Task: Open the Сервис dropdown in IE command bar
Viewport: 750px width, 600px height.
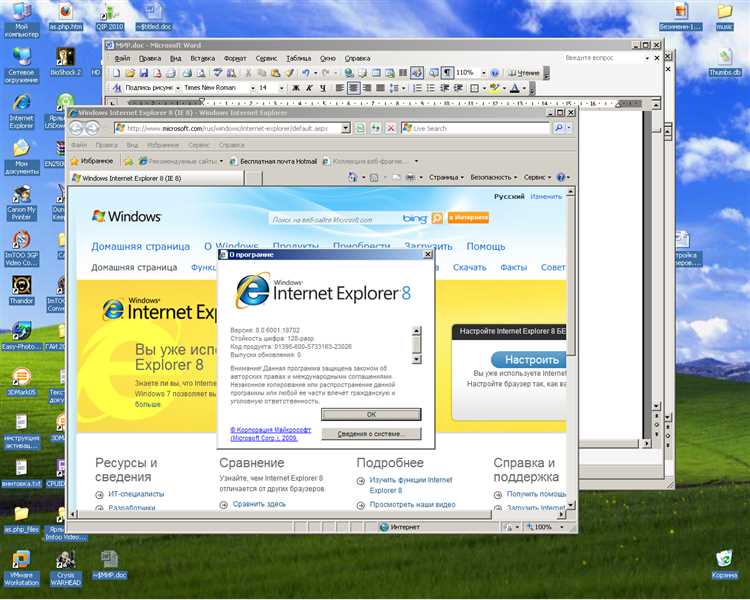Action: (x=537, y=178)
